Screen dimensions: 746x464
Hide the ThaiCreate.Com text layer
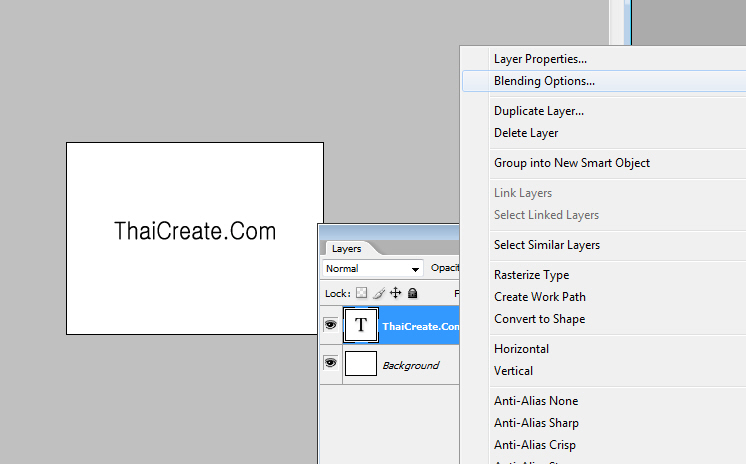tap(330, 325)
